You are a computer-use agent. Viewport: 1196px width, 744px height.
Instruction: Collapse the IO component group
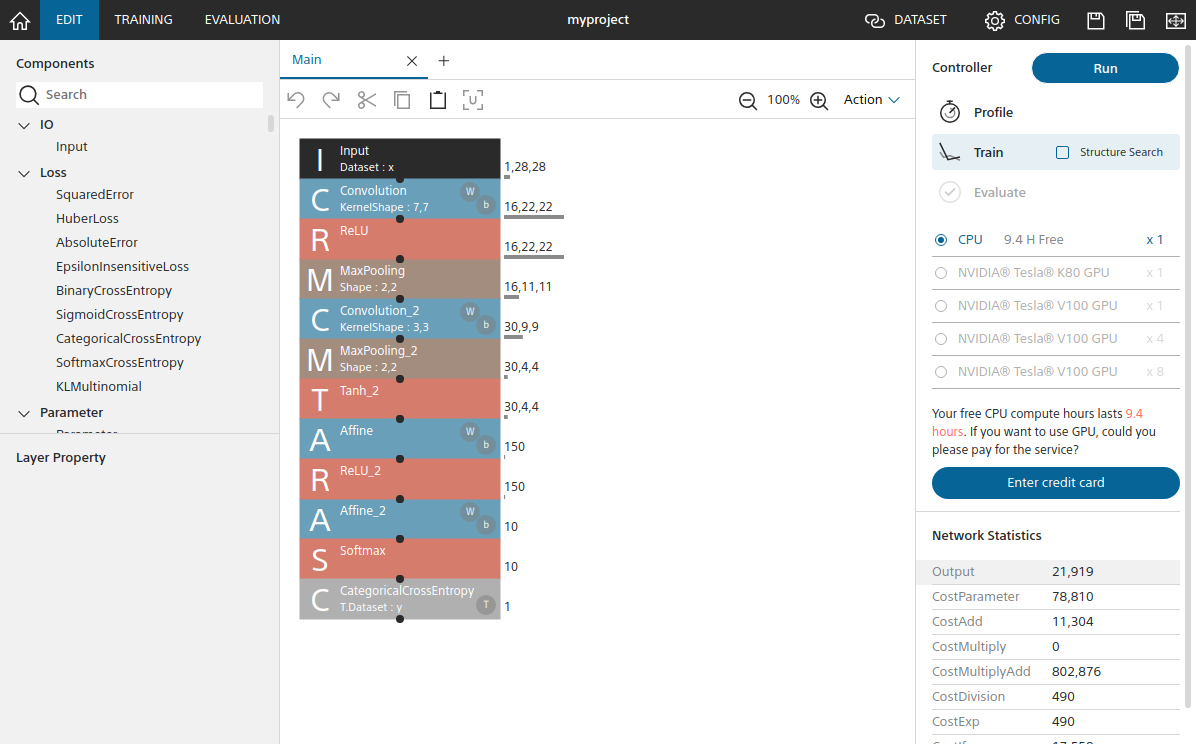tap(25, 125)
